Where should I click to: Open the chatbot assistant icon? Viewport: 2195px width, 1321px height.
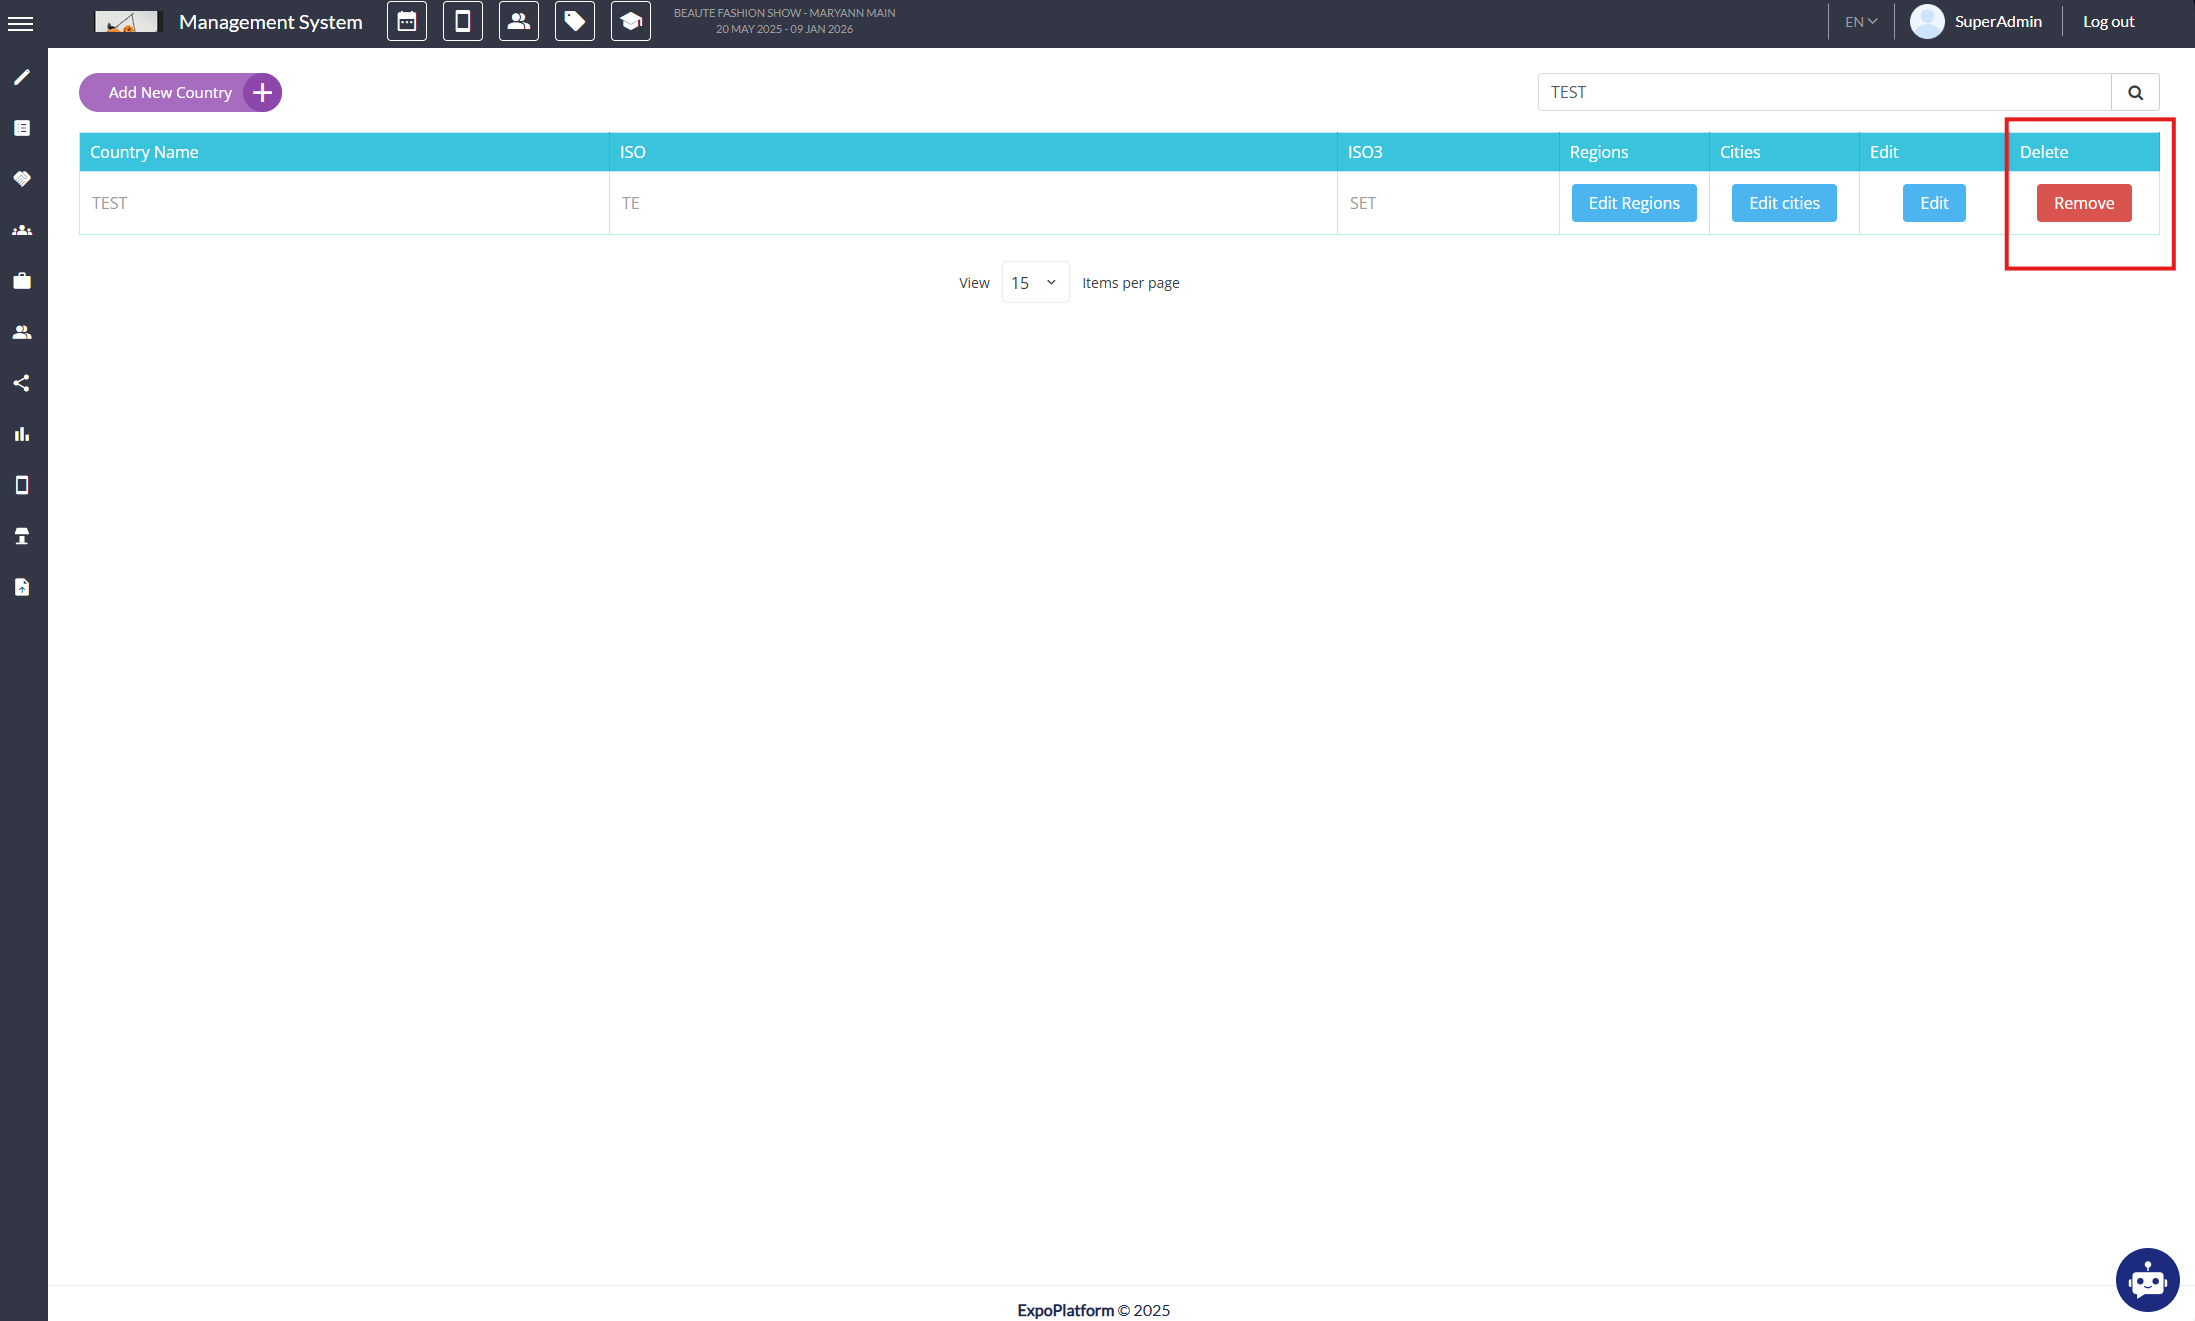[x=2146, y=1279]
